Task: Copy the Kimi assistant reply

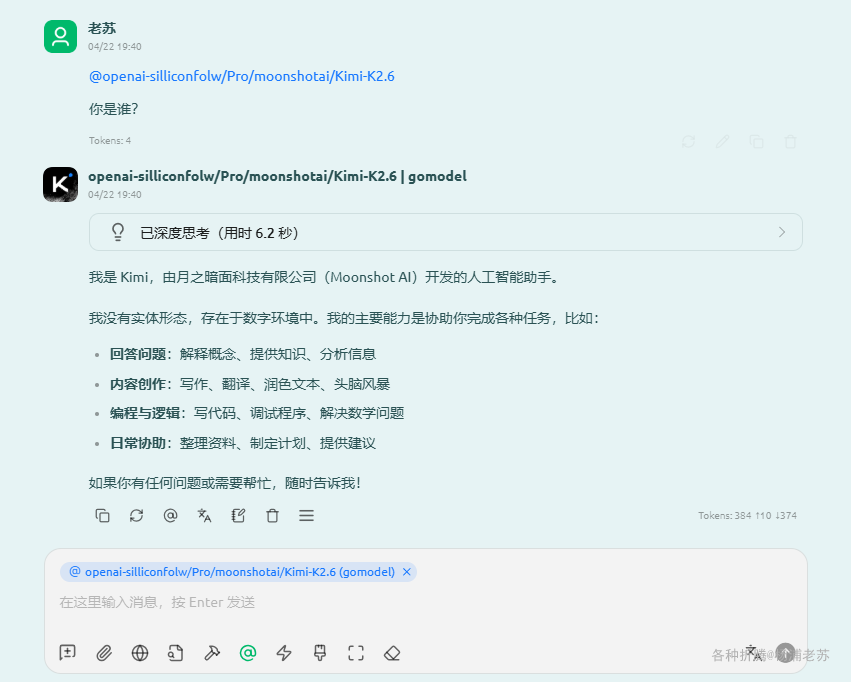Action: click(102, 515)
